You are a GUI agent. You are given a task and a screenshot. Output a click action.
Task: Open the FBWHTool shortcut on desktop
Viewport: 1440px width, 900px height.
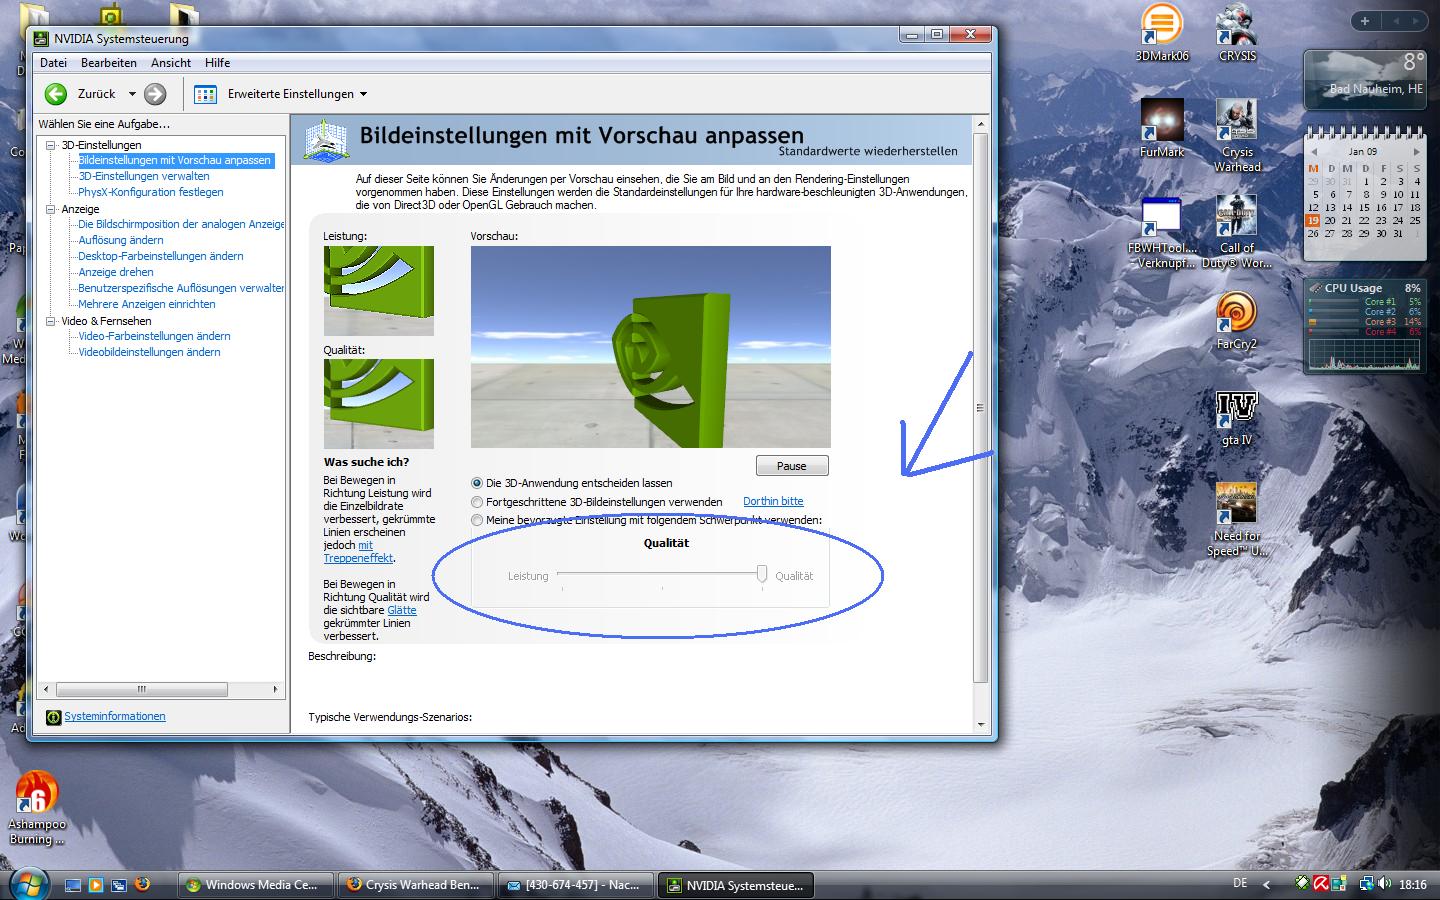tap(1161, 232)
